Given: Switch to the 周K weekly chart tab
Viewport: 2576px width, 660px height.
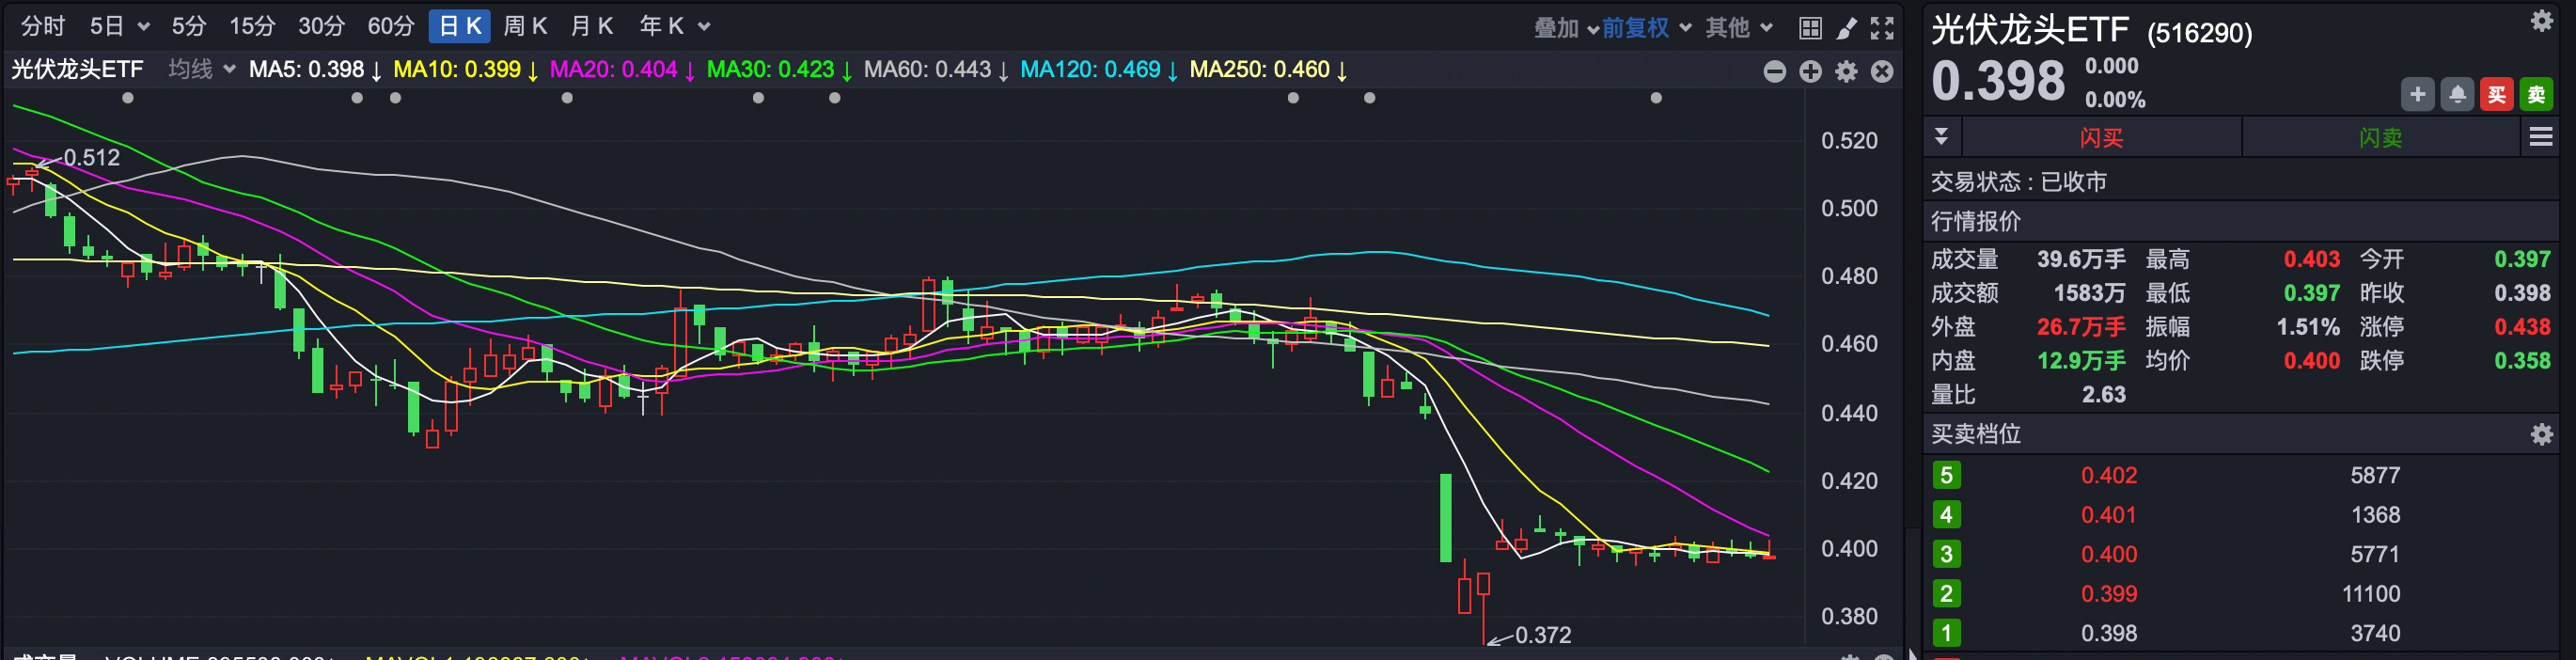Looking at the screenshot, I should (x=525, y=26).
